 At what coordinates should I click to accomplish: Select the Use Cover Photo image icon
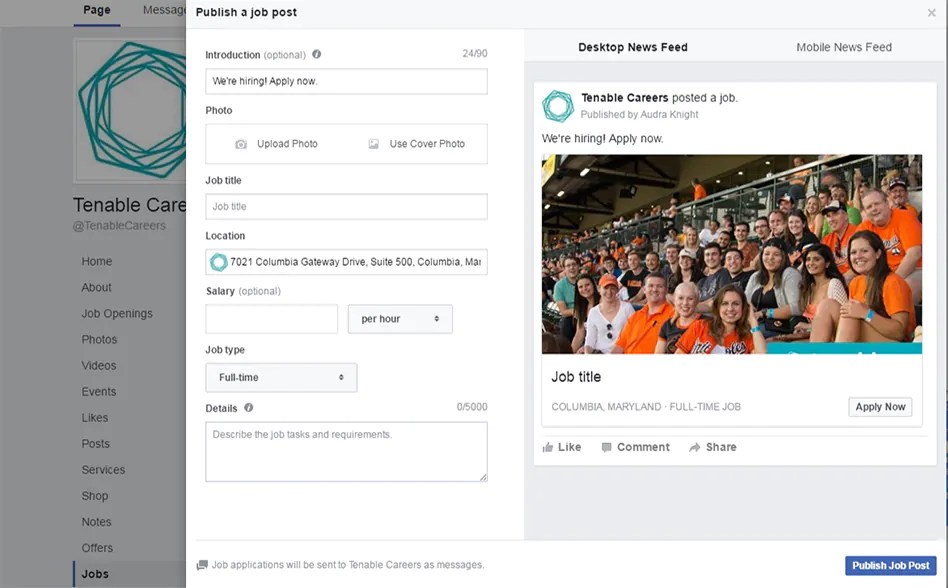tap(374, 143)
